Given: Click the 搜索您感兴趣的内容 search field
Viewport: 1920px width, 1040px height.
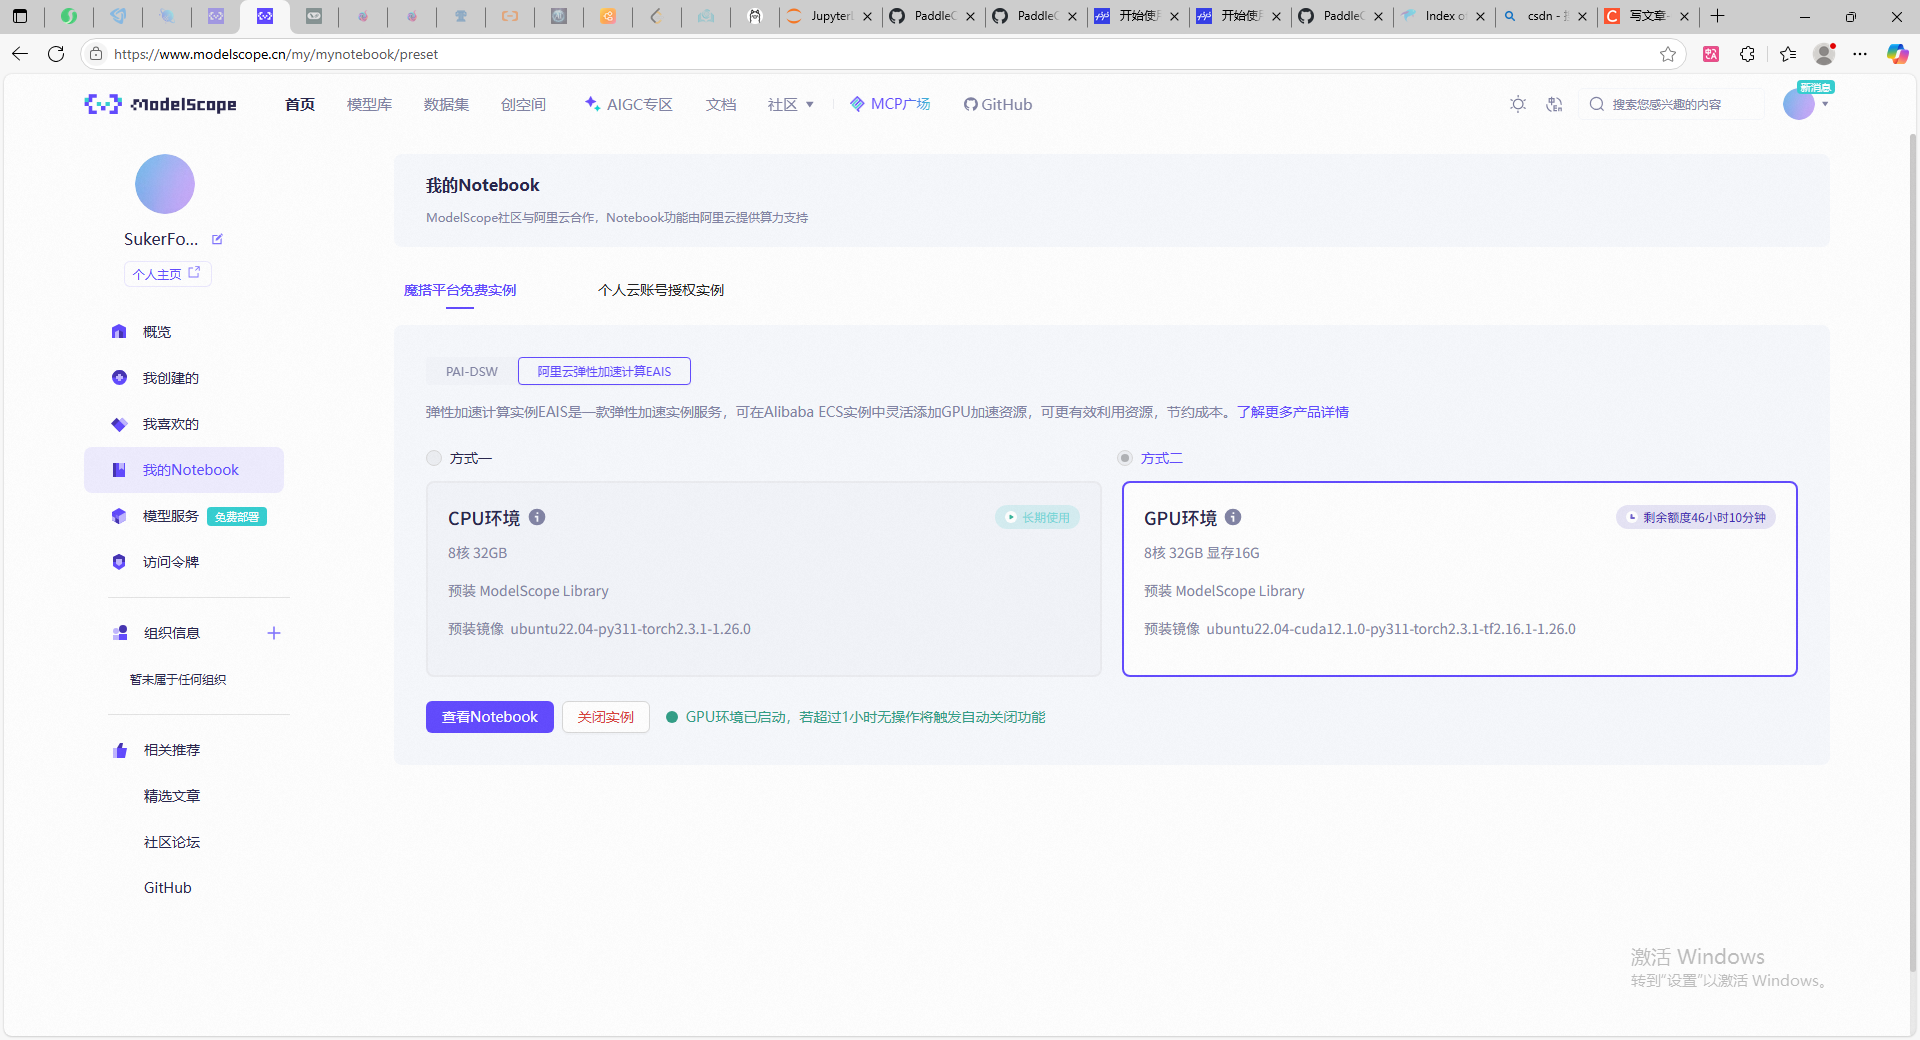Looking at the screenshot, I should coord(1670,104).
